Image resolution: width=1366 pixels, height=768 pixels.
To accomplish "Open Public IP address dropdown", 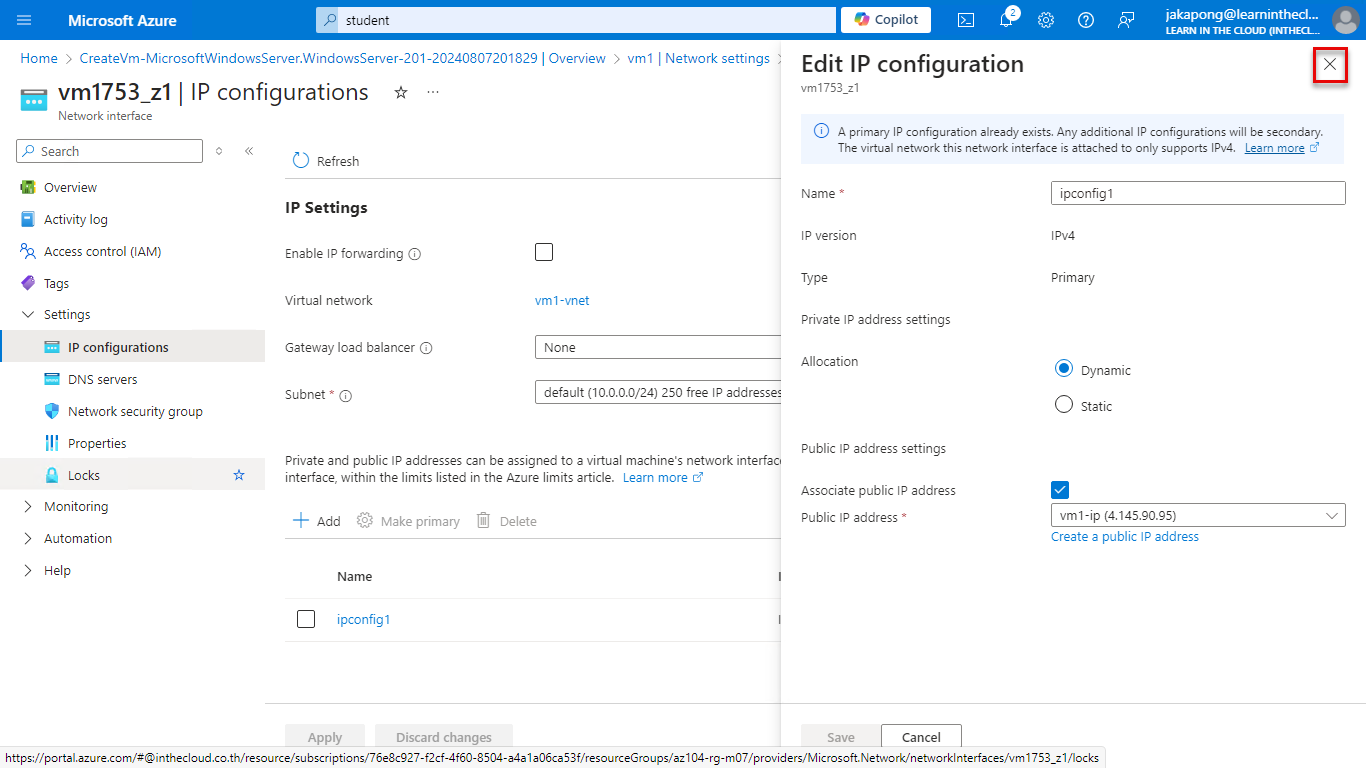I will 1198,515.
